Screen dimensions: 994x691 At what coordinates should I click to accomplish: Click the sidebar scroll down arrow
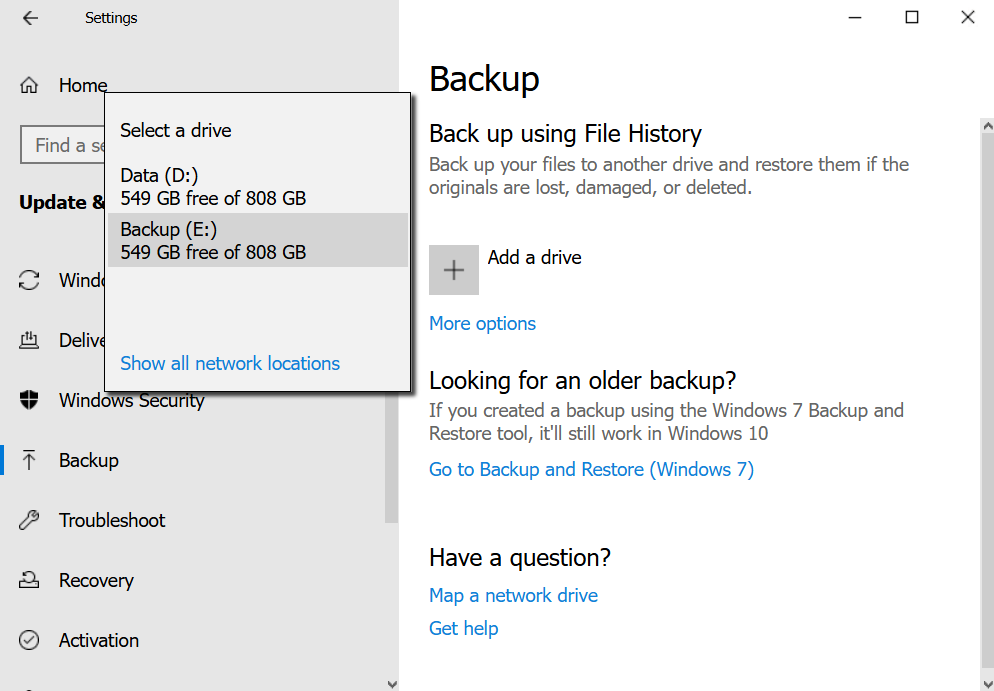click(x=391, y=683)
